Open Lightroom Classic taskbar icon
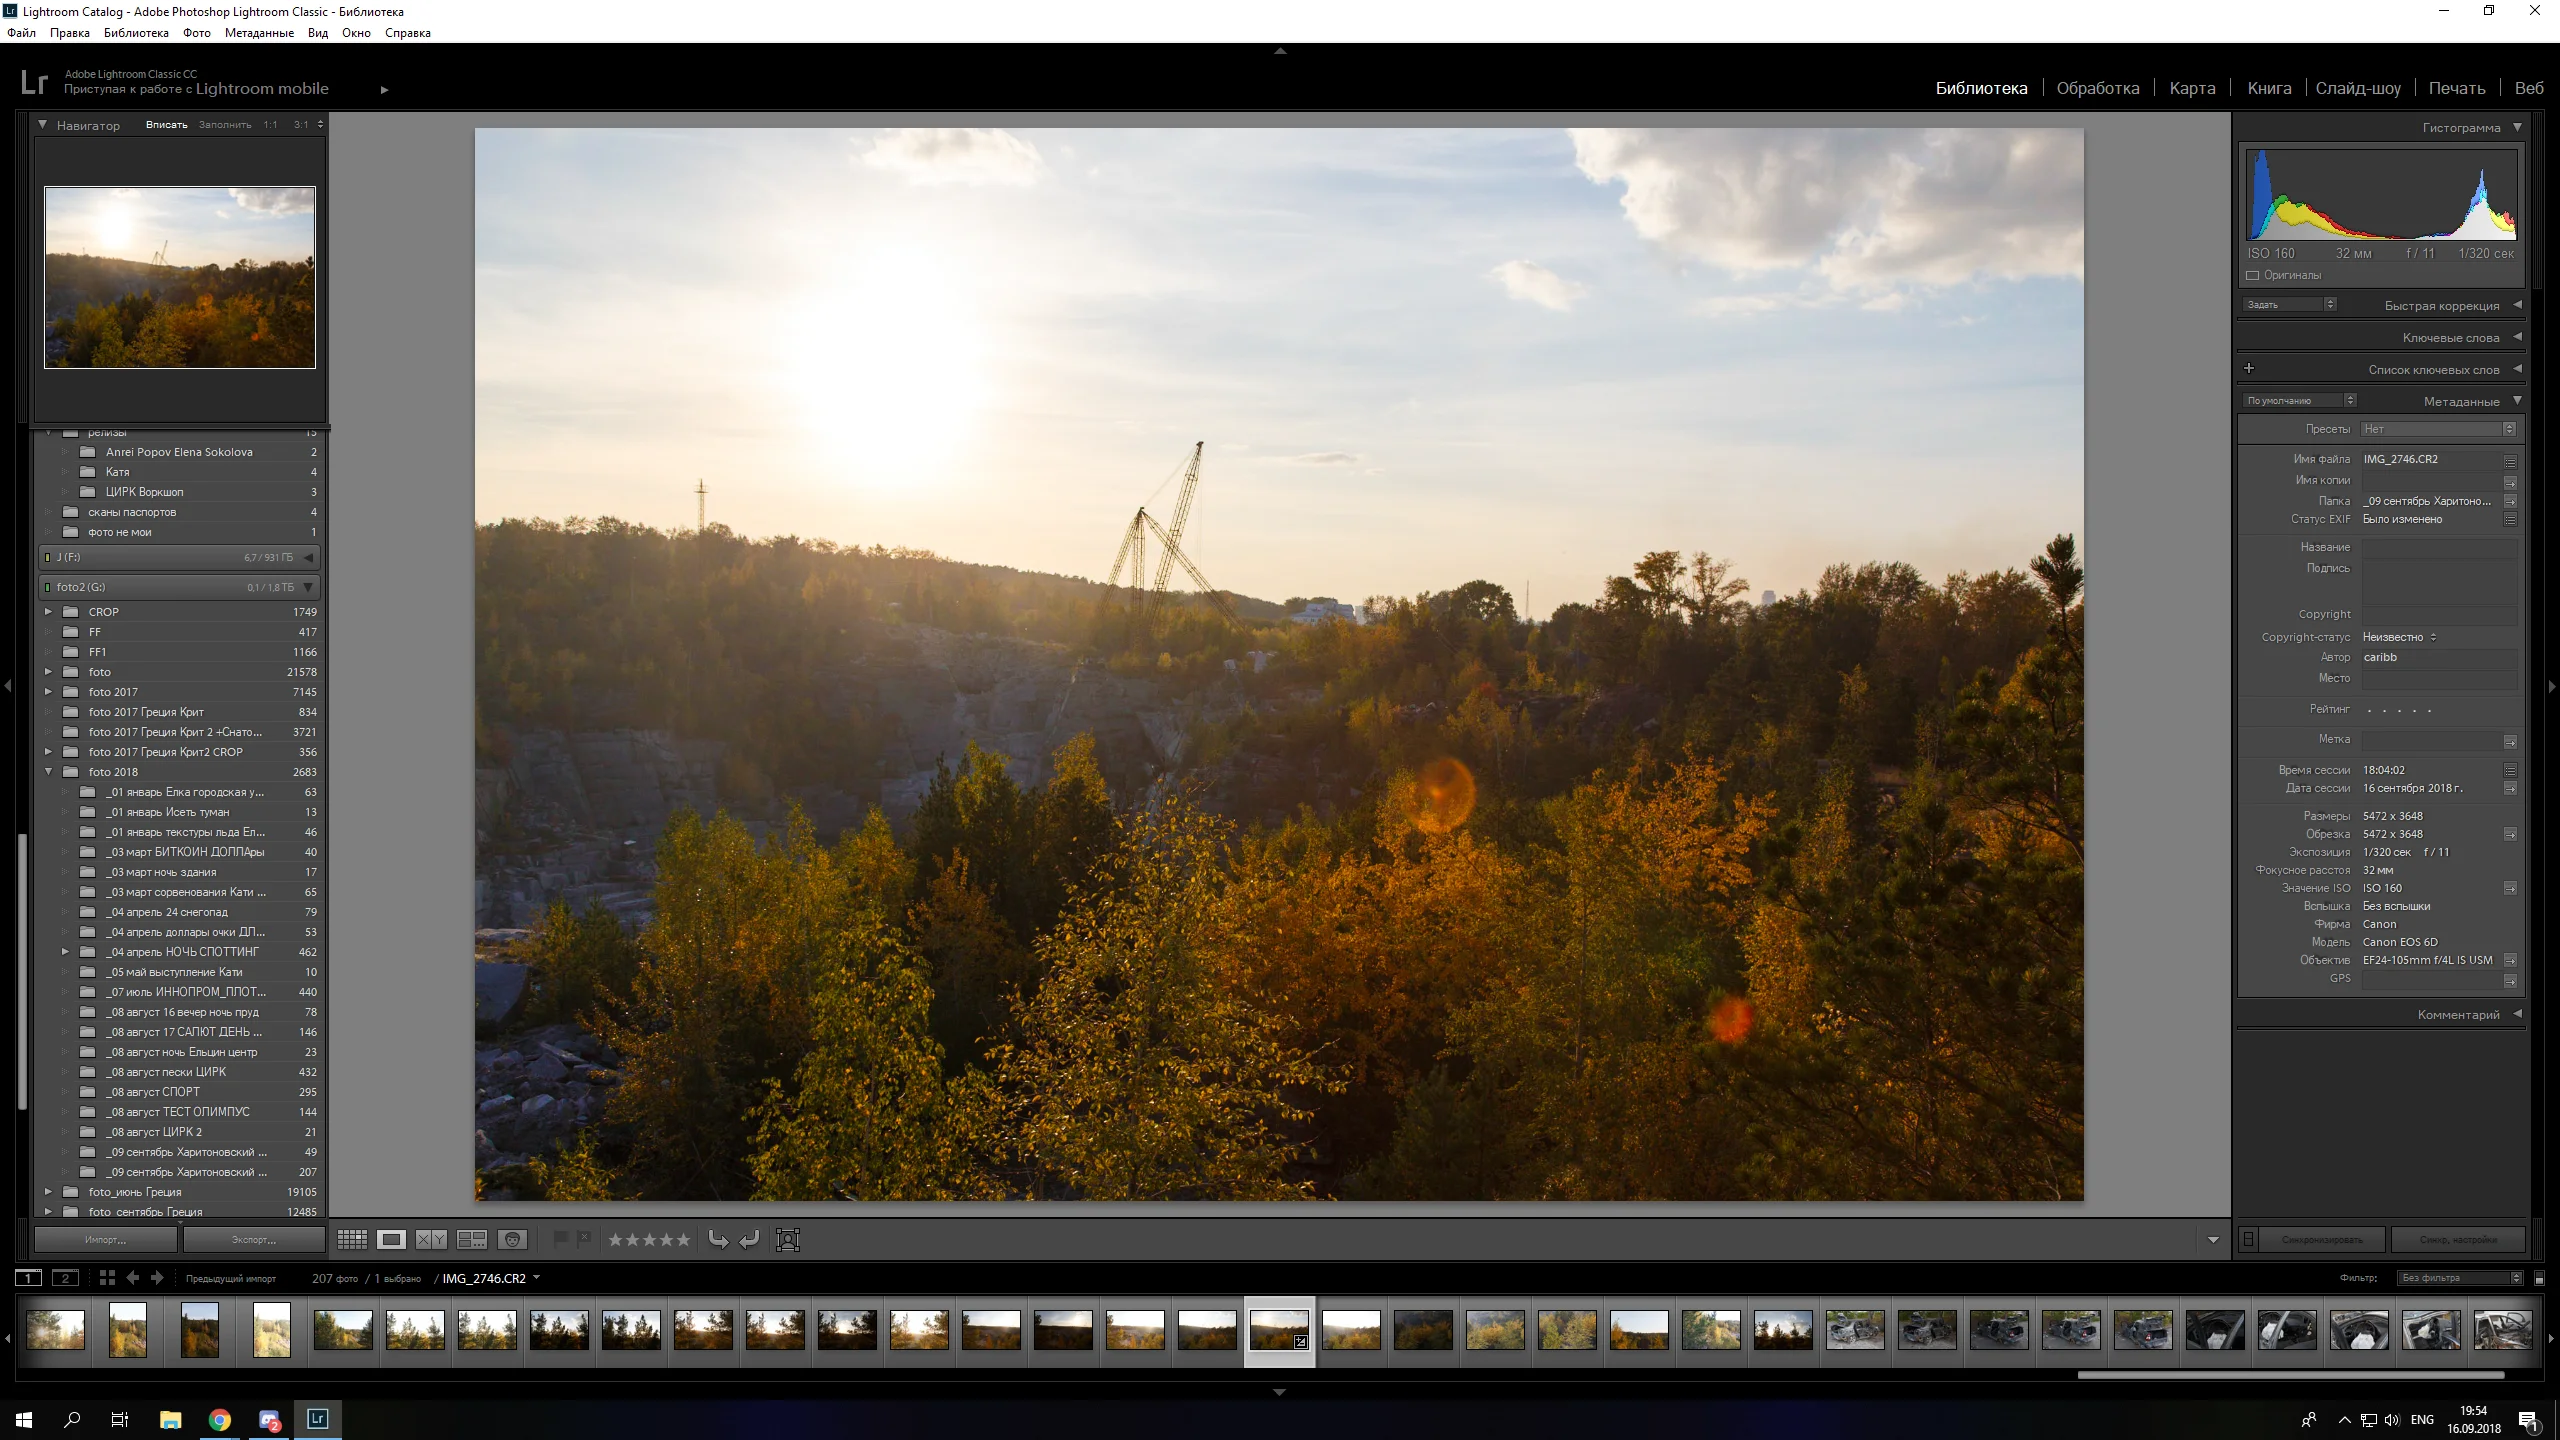 [x=317, y=1419]
